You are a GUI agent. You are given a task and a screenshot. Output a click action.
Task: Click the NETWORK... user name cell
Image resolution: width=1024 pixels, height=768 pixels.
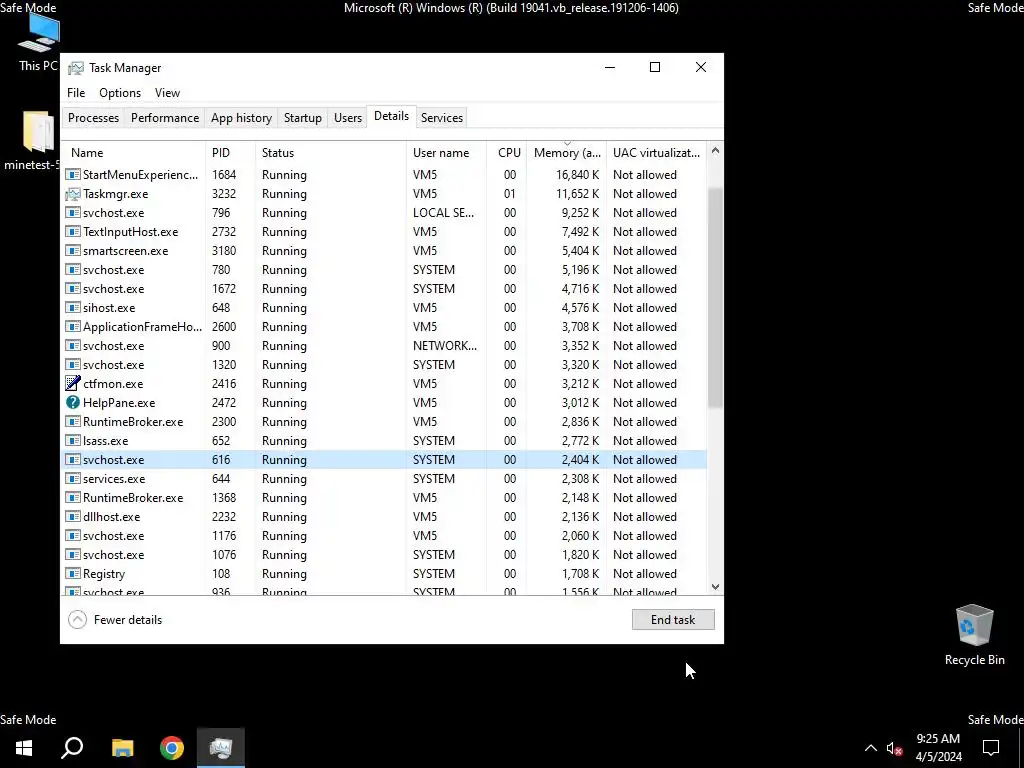(445, 346)
